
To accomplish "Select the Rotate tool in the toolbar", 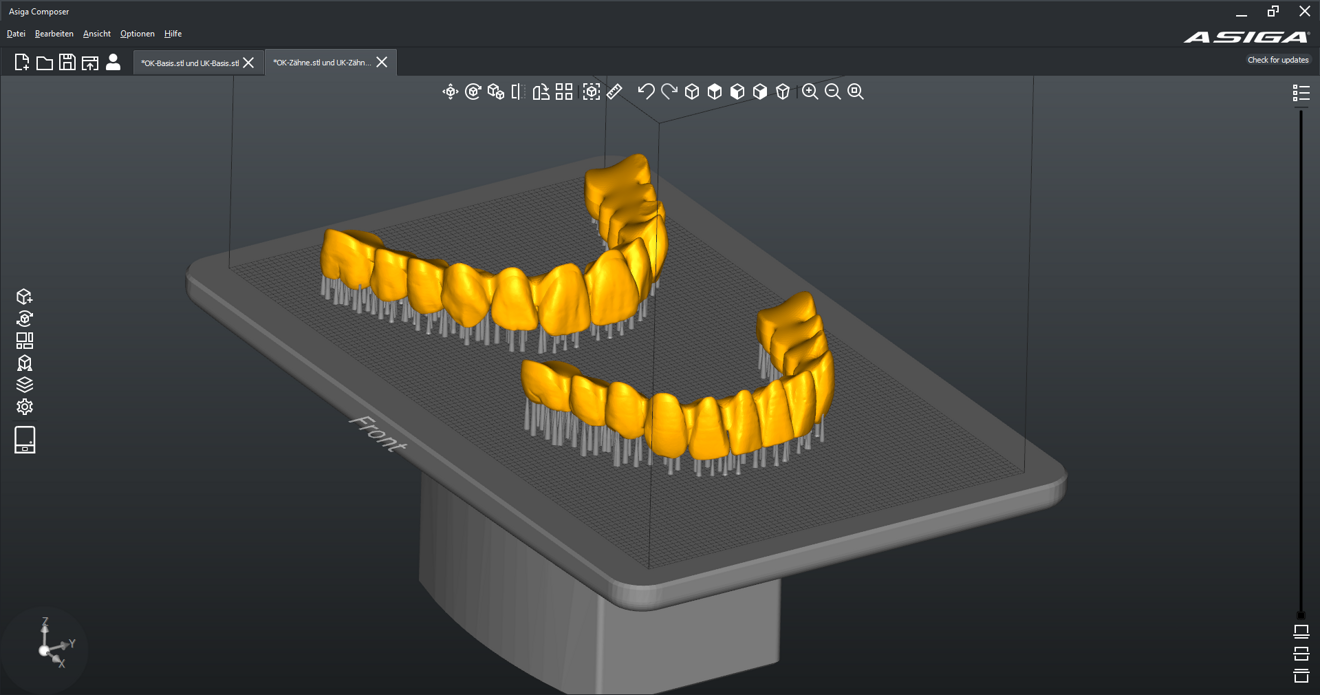I will click(473, 91).
